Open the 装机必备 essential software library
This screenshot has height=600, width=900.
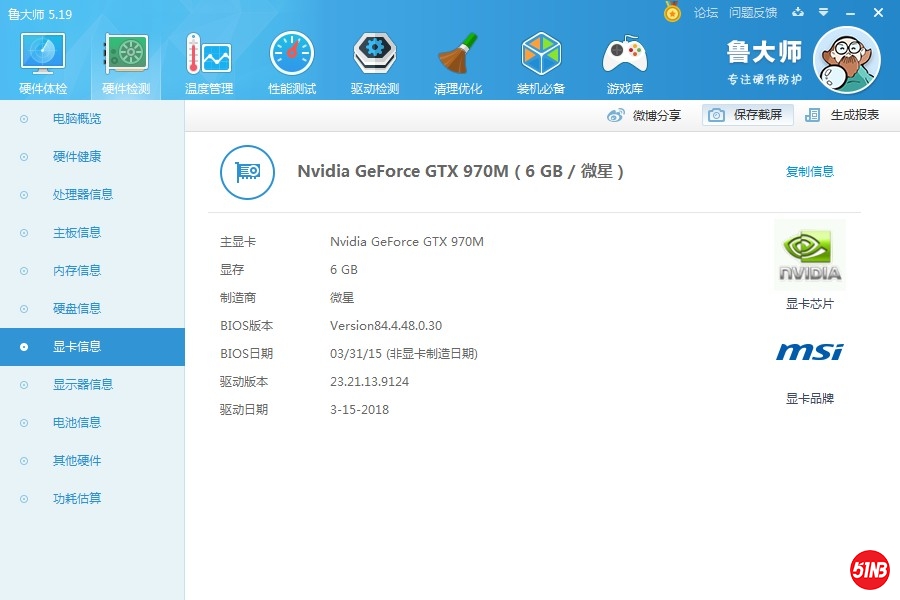click(540, 60)
